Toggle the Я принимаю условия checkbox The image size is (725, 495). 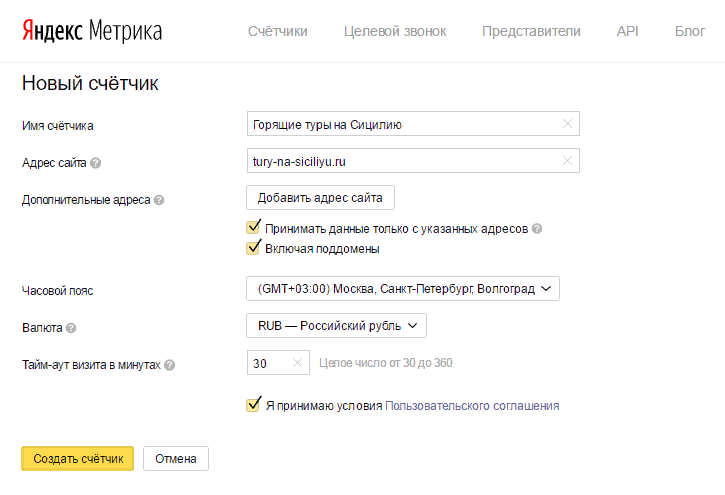point(253,404)
